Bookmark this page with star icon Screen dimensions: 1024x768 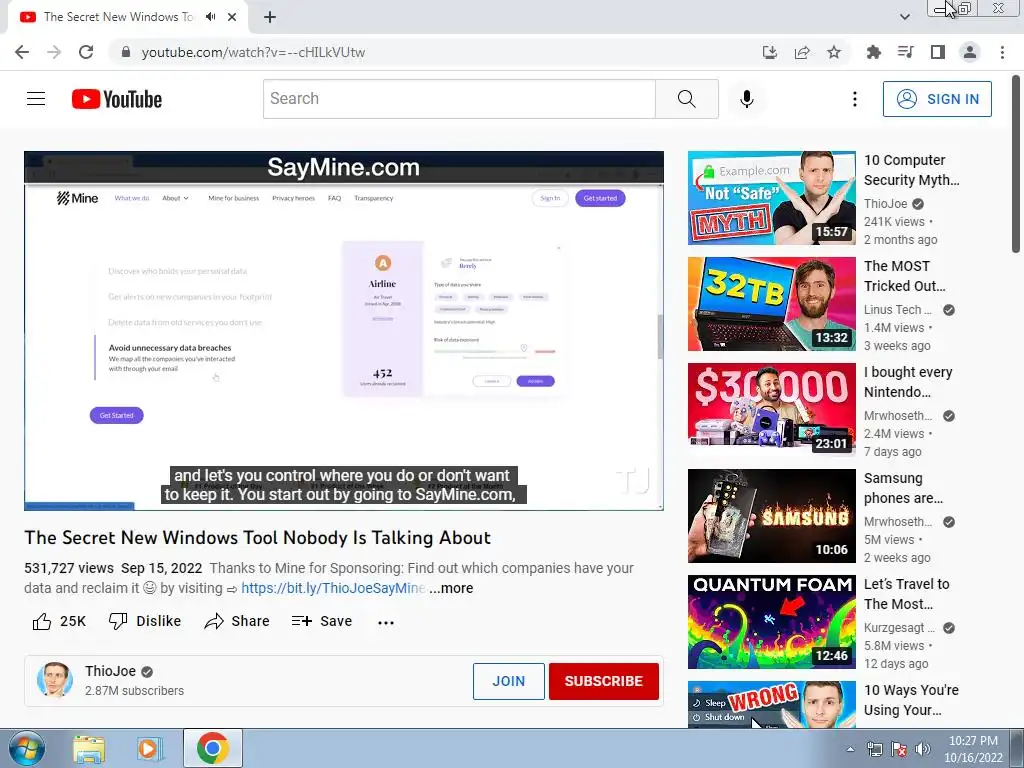[834, 52]
